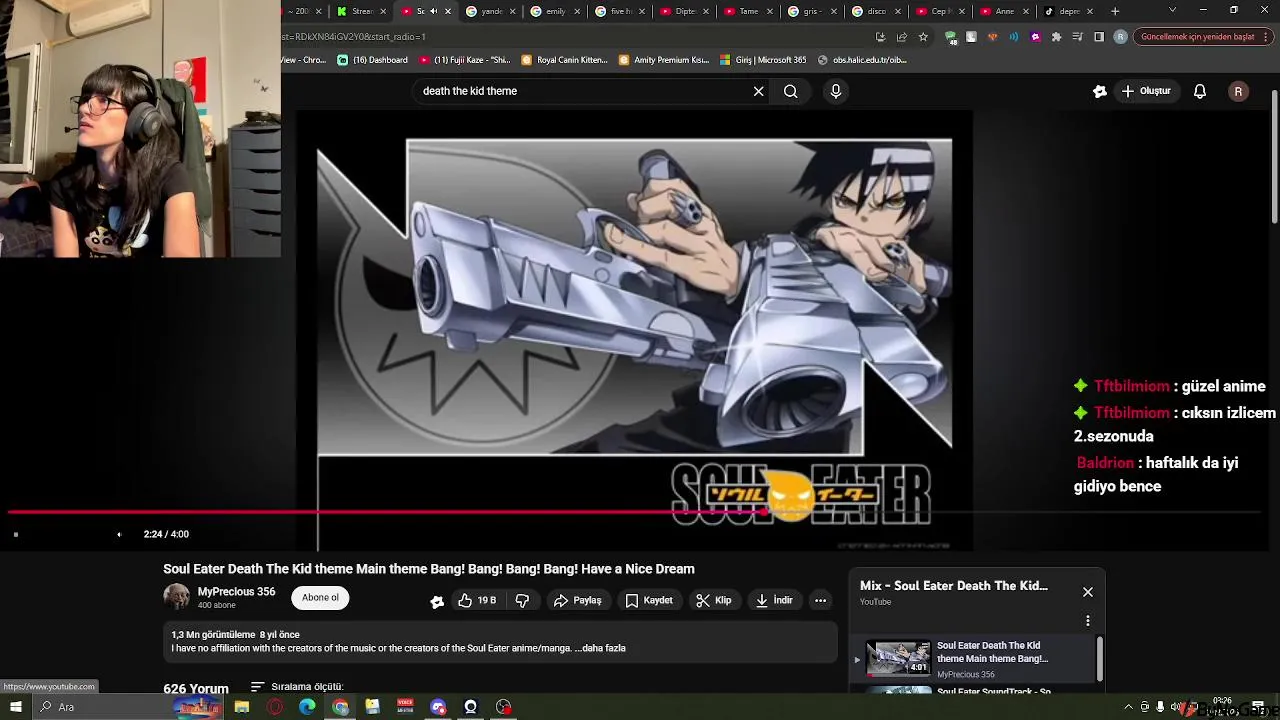Mute the playing tab via speaker icon
The image size is (1280, 720).
(433, 11)
